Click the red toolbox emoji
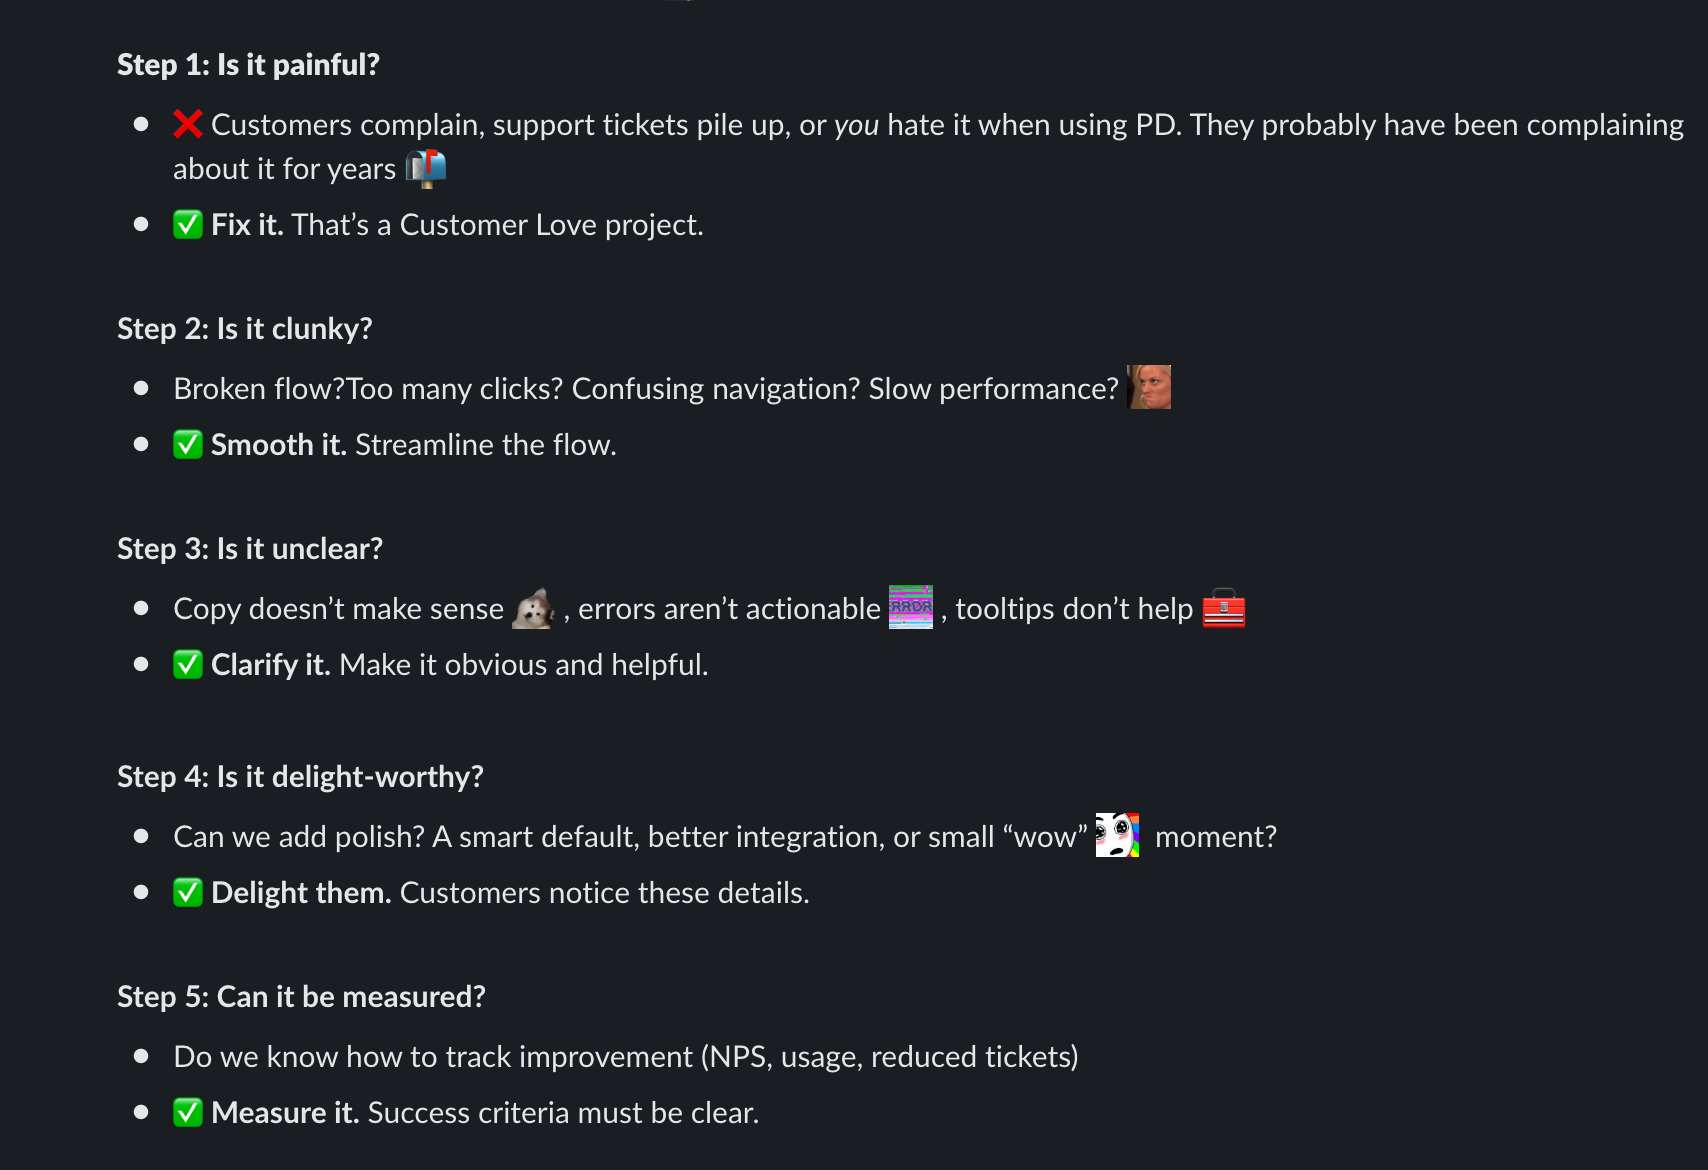The width and height of the screenshot is (1708, 1170). coord(1223,608)
